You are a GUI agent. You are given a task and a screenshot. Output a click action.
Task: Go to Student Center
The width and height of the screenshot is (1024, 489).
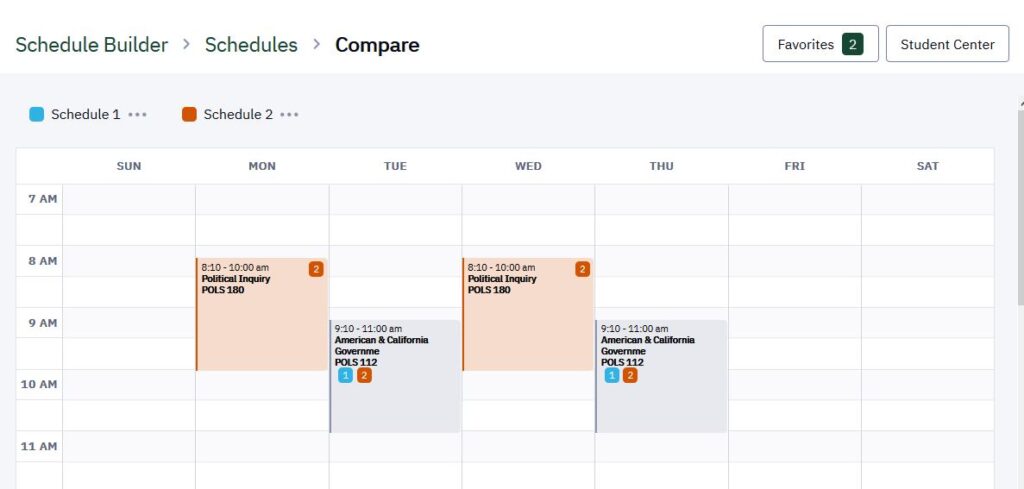pyautogui.click(x=947, y=44)
